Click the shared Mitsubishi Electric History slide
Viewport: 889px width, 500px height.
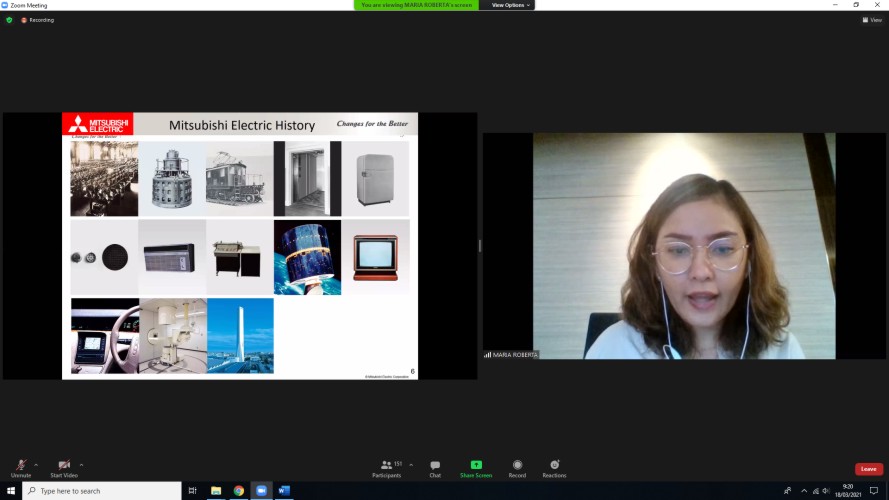tap(240, 245)
